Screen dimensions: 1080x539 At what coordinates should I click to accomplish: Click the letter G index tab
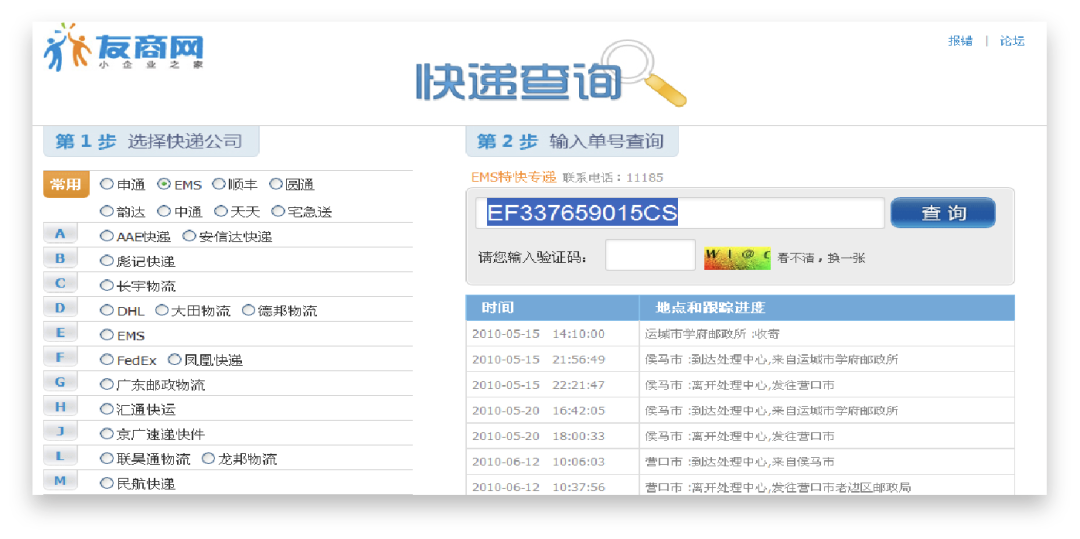pyautogui.click(x=60, y=382)
